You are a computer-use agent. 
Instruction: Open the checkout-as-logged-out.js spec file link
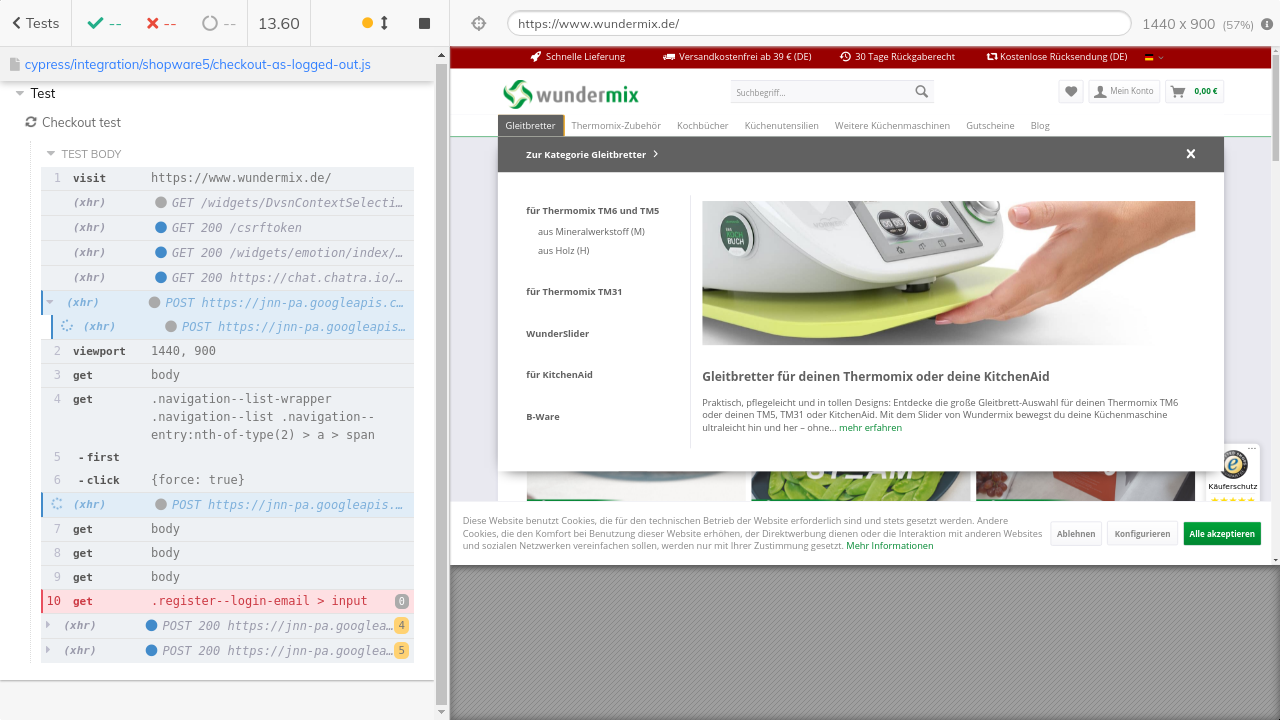tap(197, 65)
